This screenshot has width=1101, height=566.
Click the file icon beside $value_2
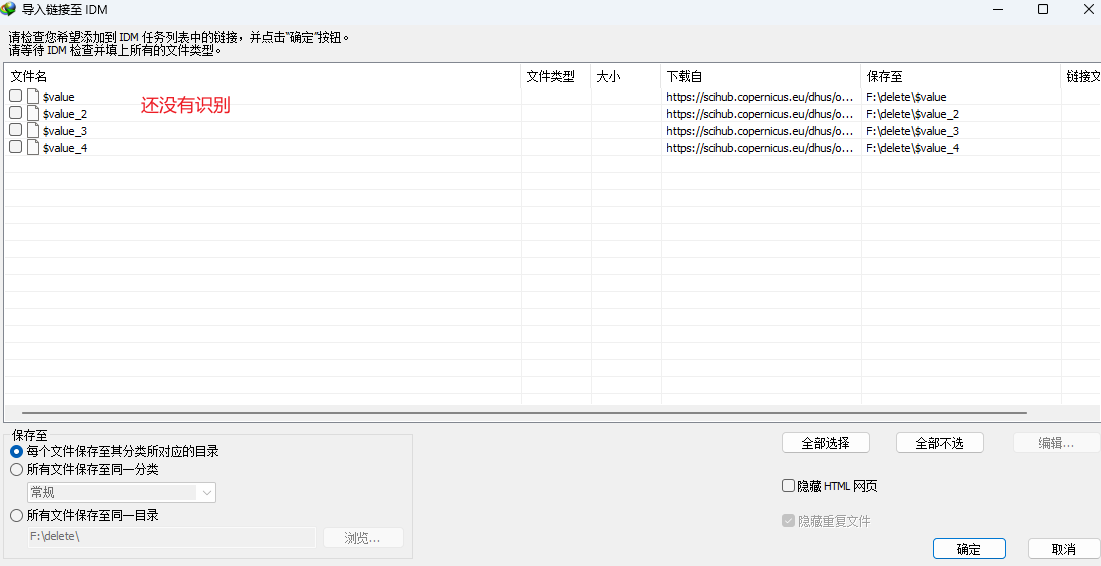pos(33,114)
